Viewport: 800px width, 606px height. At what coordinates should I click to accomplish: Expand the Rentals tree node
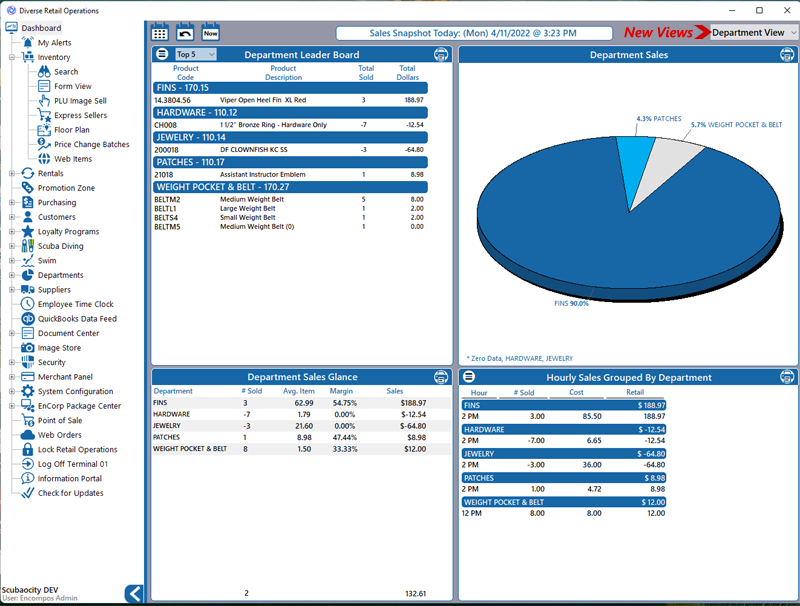pos(12,173)
